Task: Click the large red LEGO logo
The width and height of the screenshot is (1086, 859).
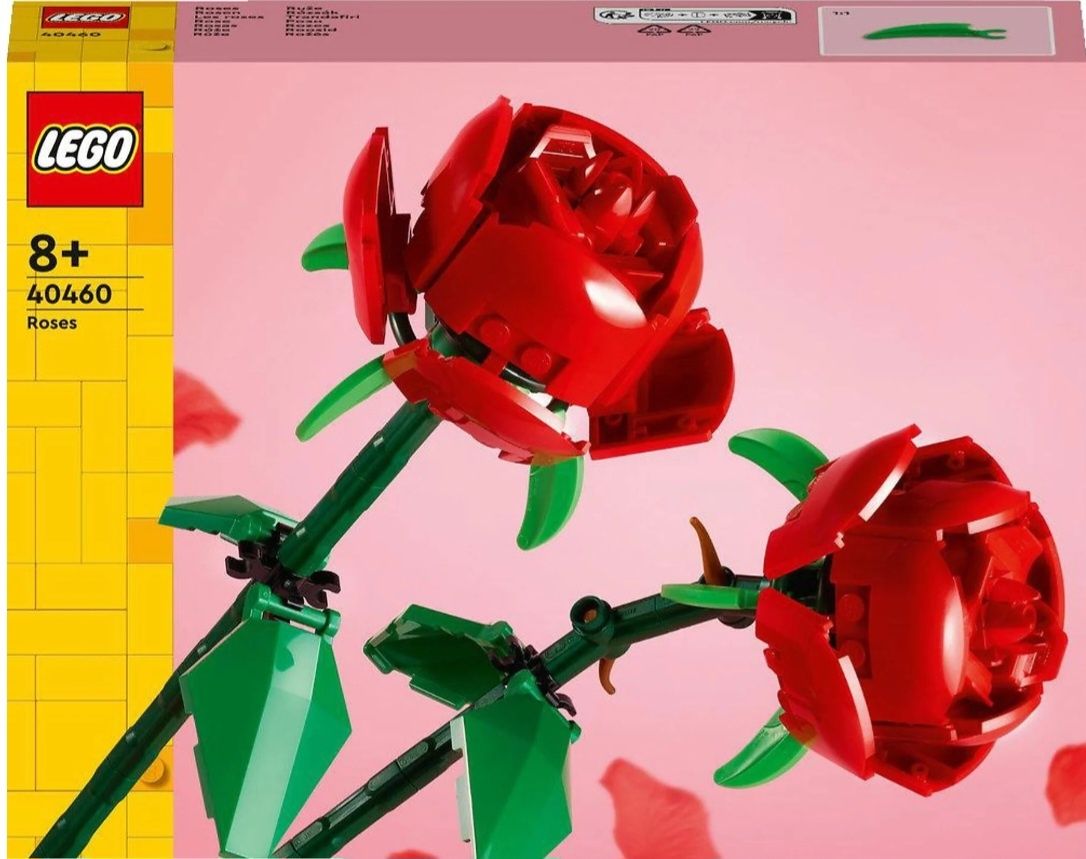Action: point(84,149)
